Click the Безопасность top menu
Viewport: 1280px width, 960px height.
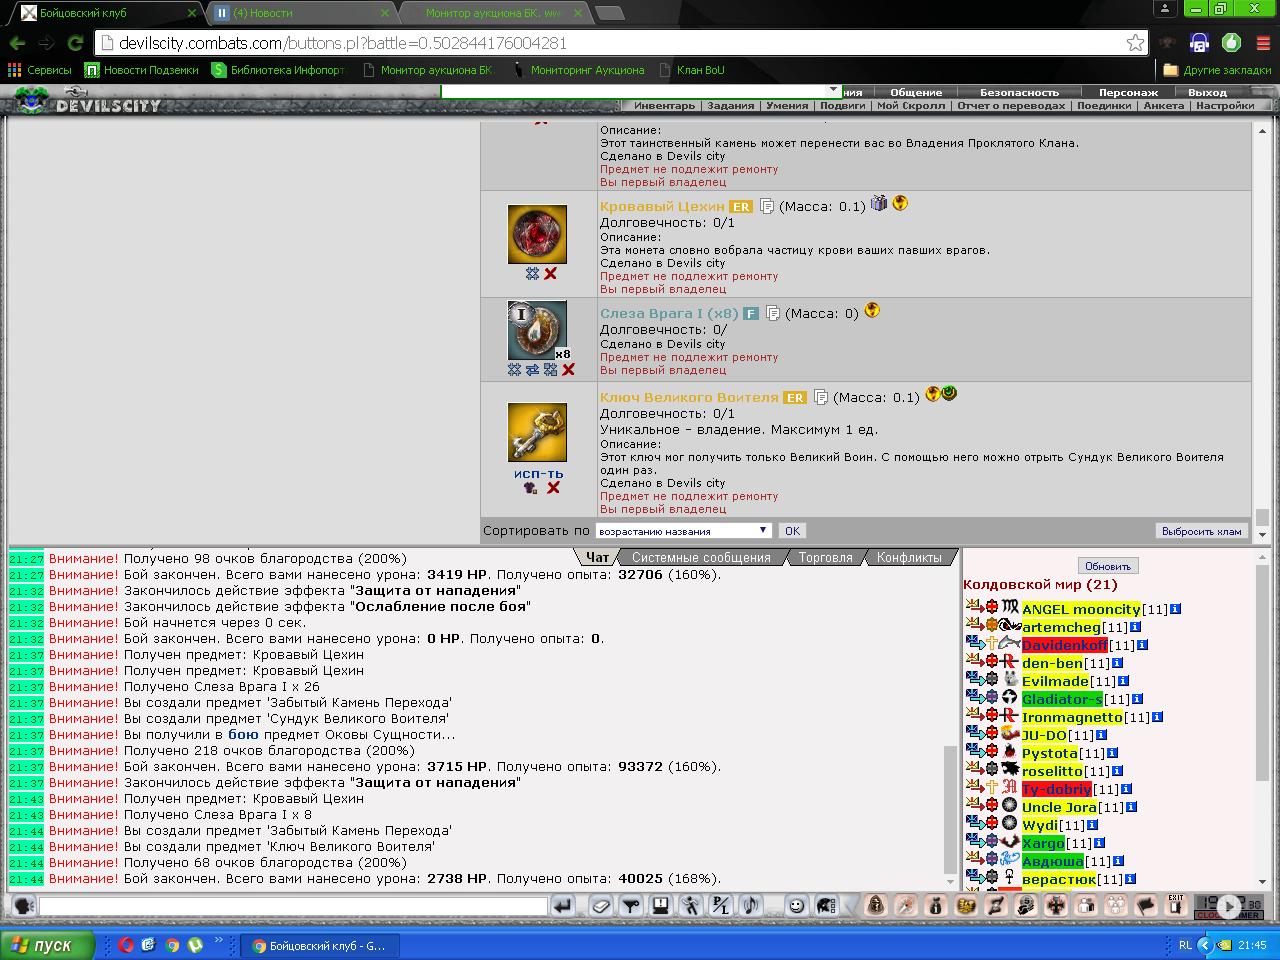point(1019,92)
